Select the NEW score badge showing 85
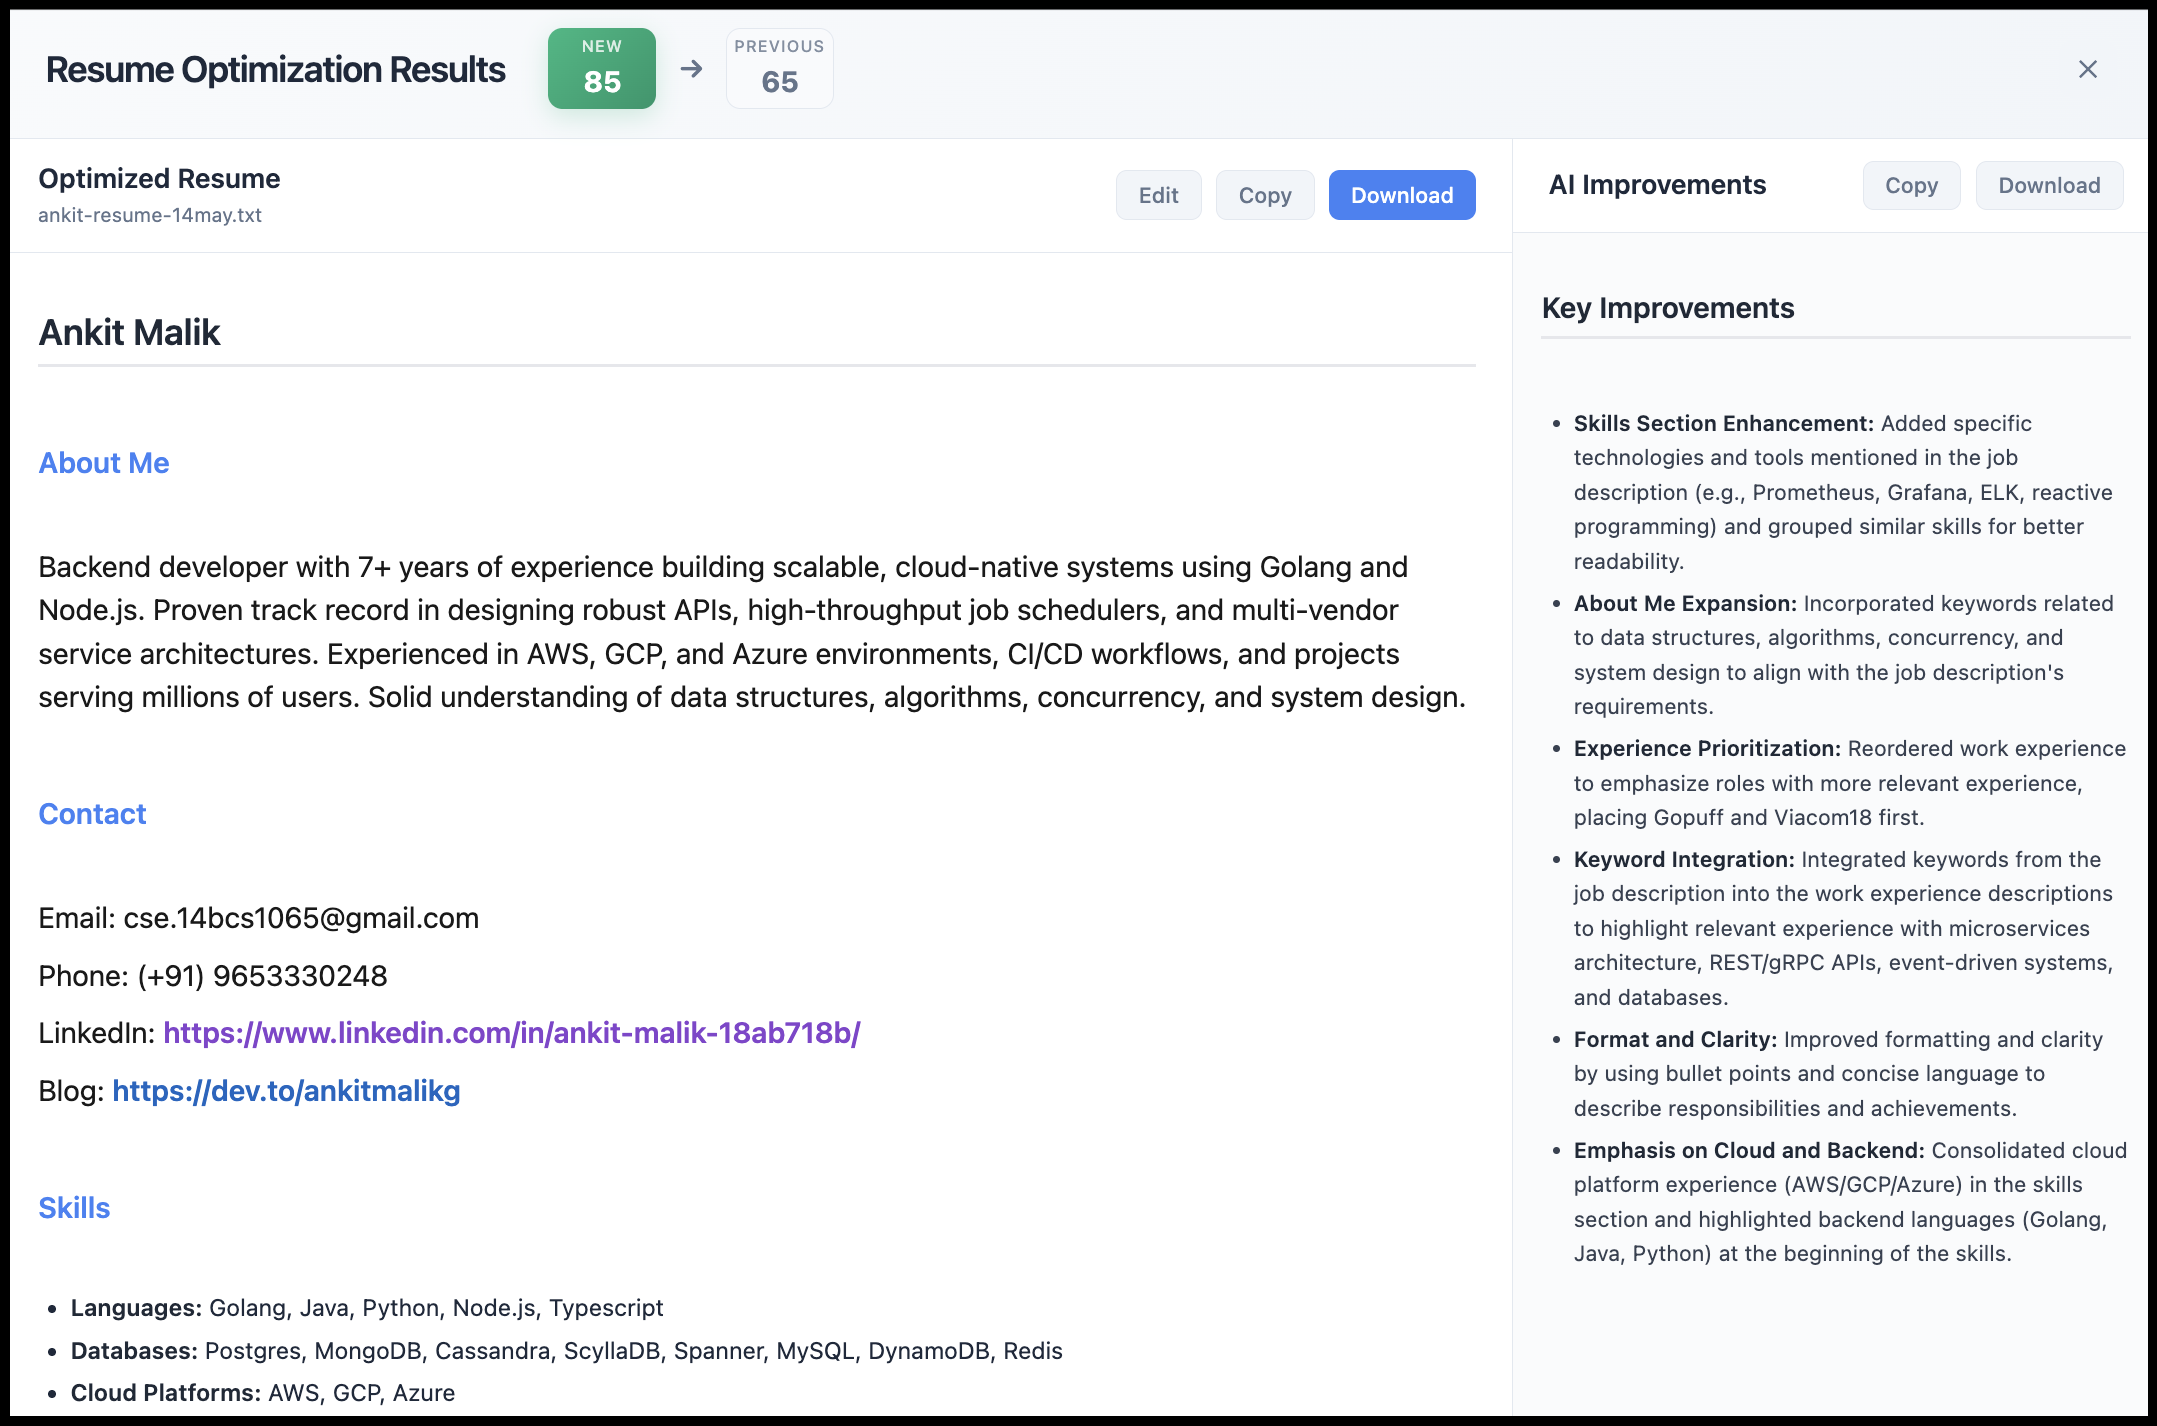Viewport: 2157px width, 1426px height. 601,68
